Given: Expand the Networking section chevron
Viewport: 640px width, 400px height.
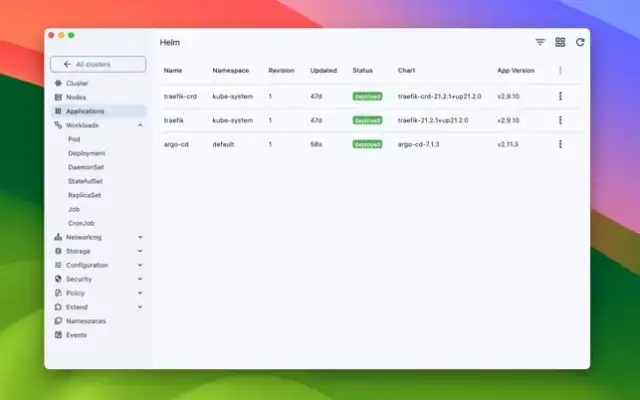Looking at the screenshot, I should click(140, 237).
